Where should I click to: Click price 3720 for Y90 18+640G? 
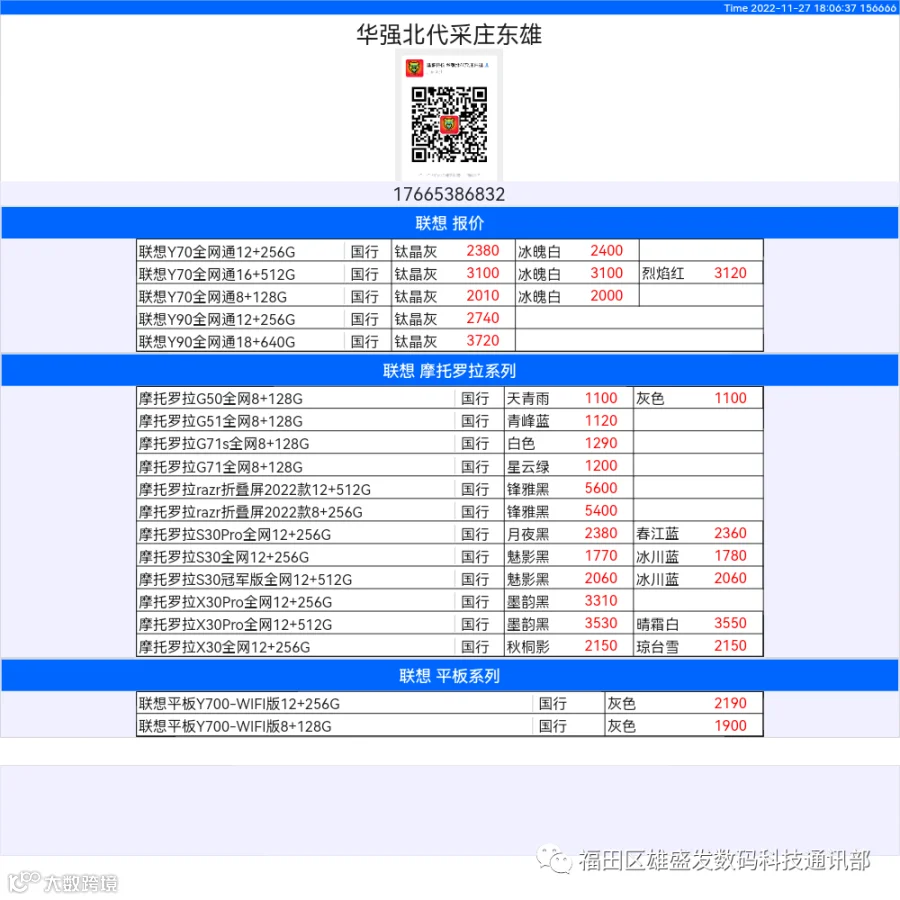click(x=483, y=341)
